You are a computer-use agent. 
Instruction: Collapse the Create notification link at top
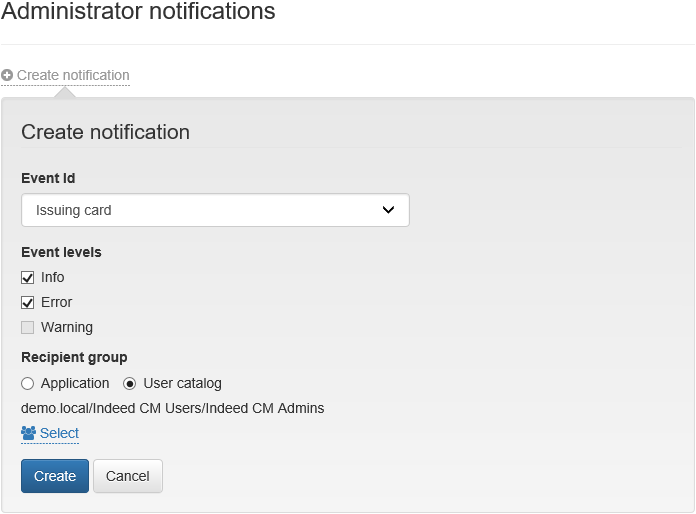(72, 75)
